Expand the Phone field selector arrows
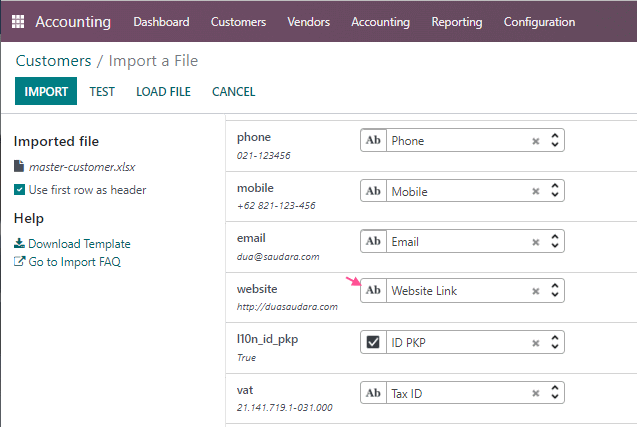Screen dimensions: 637x427 click(x=555, y=140)
